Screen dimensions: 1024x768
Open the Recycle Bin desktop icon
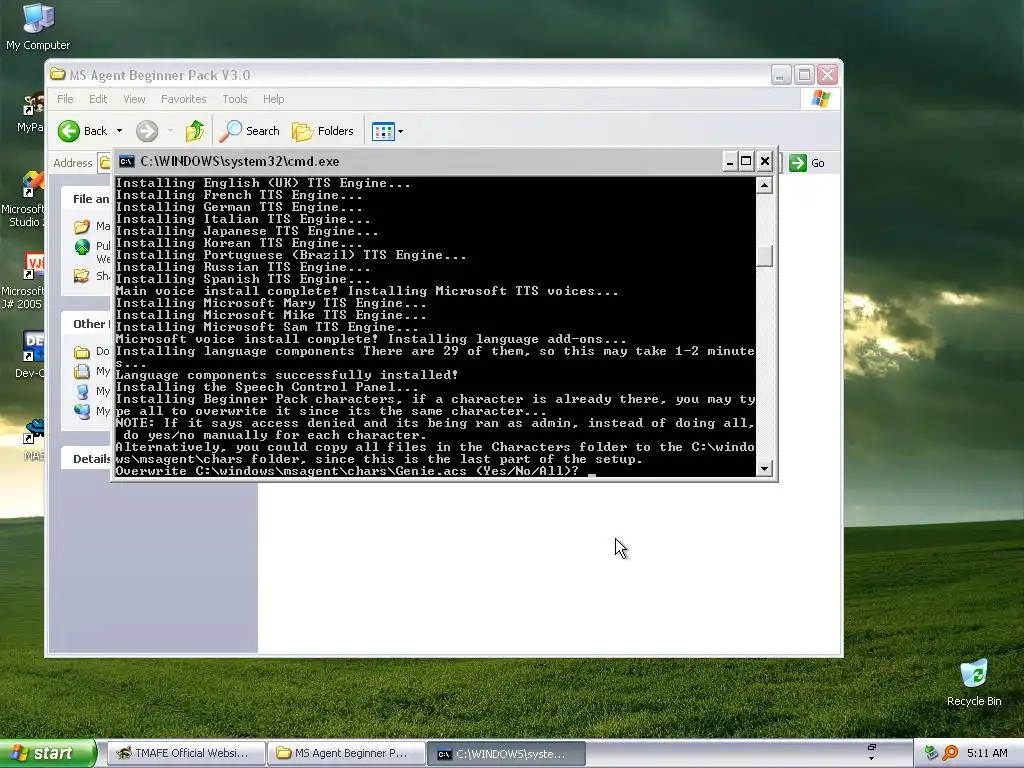click(x=974, y=683)
